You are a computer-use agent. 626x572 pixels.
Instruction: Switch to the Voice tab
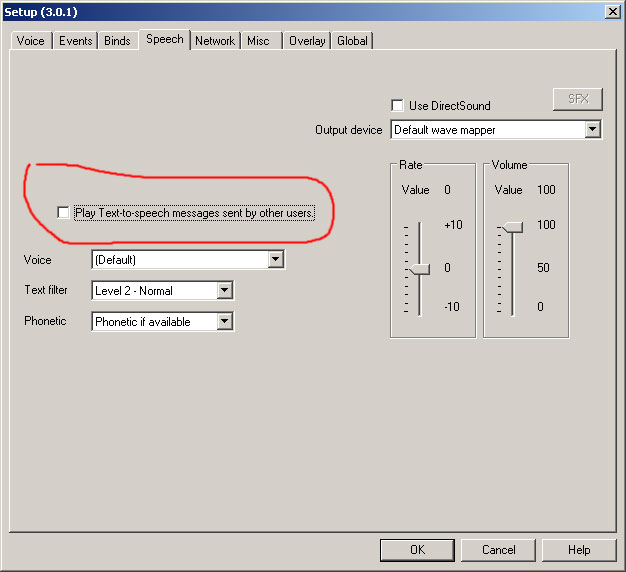click(31, 41)
